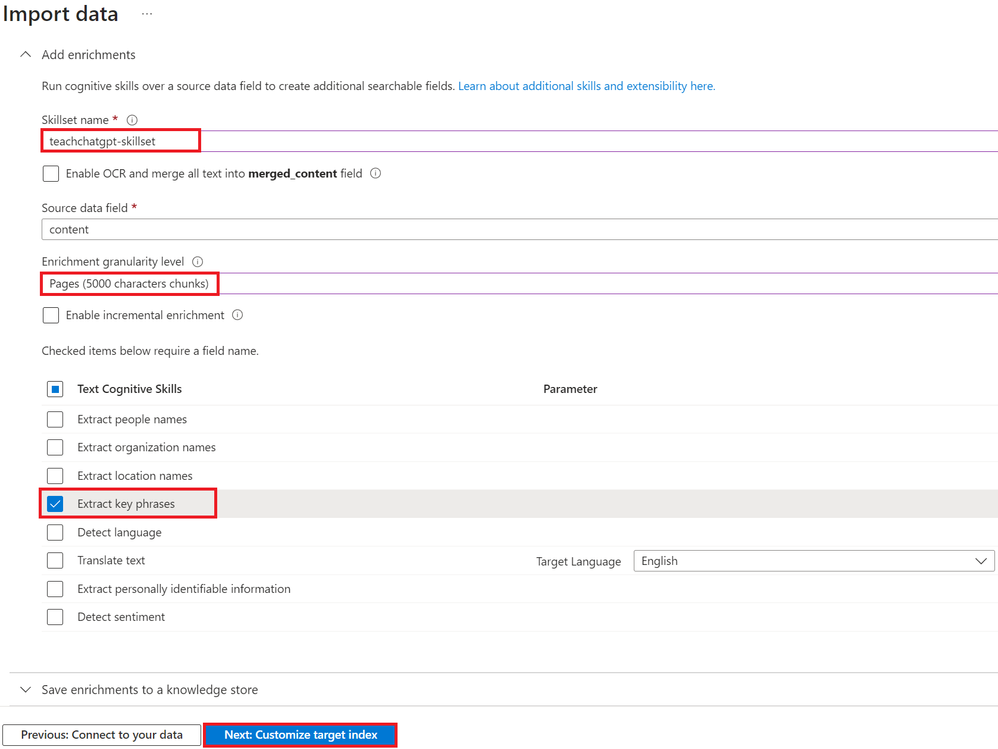Check Extract people names
Image resolution: width=998 pixels, height=749 pixels.
click(55, 419)
